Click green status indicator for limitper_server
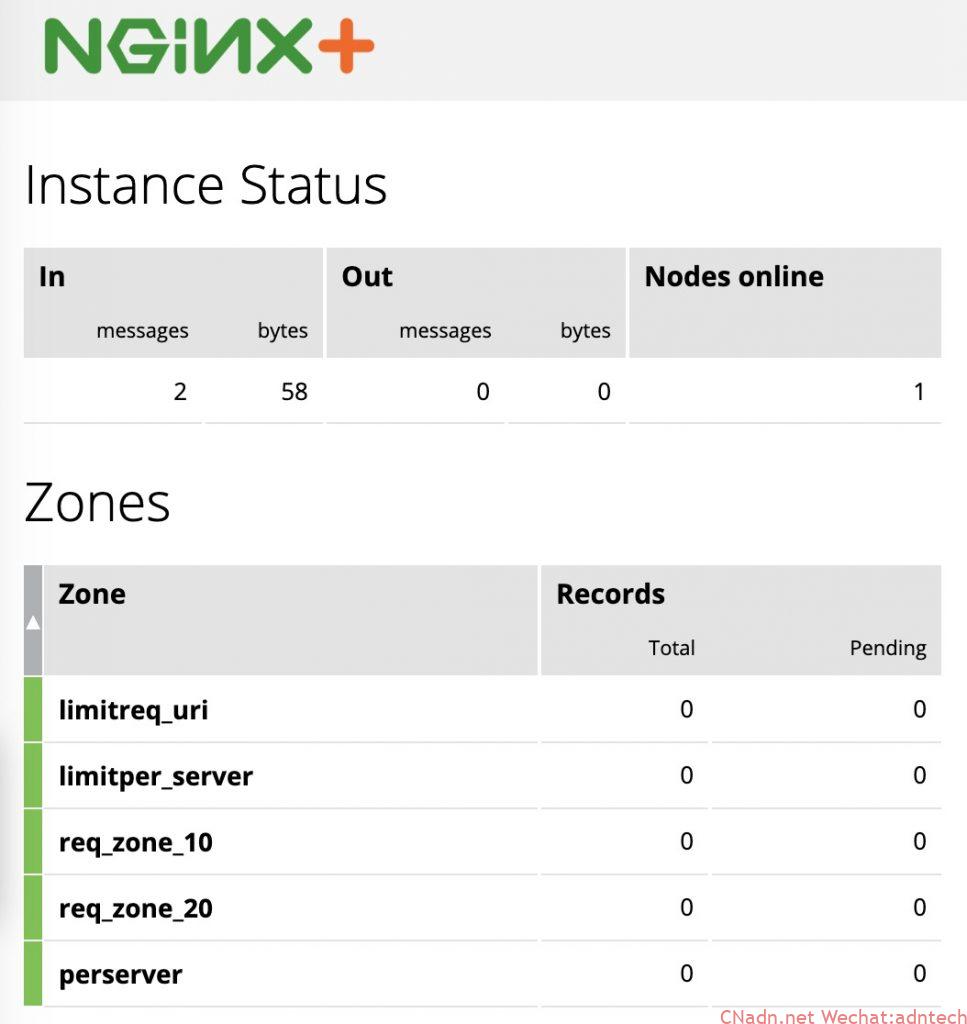The image size is (967, 1024). [x=33, y=776]
